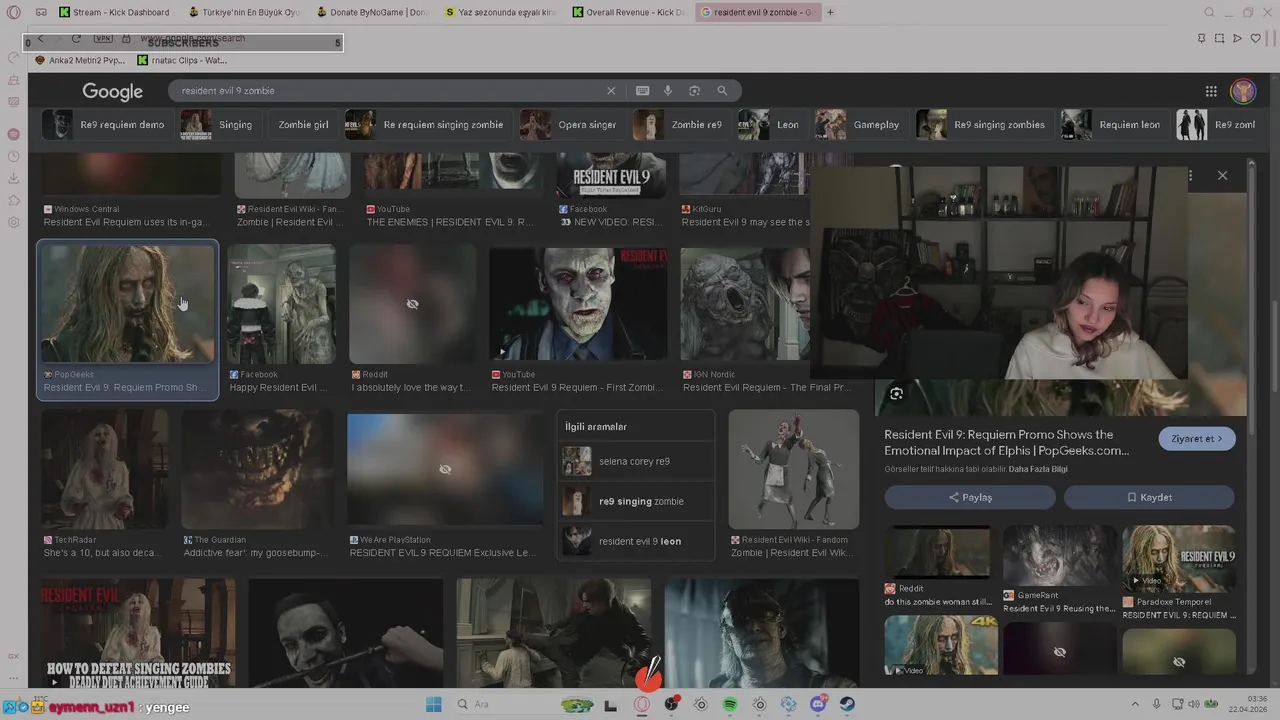Click the re9 singing zombie related search
The image size is (1280, 720).
636,501
